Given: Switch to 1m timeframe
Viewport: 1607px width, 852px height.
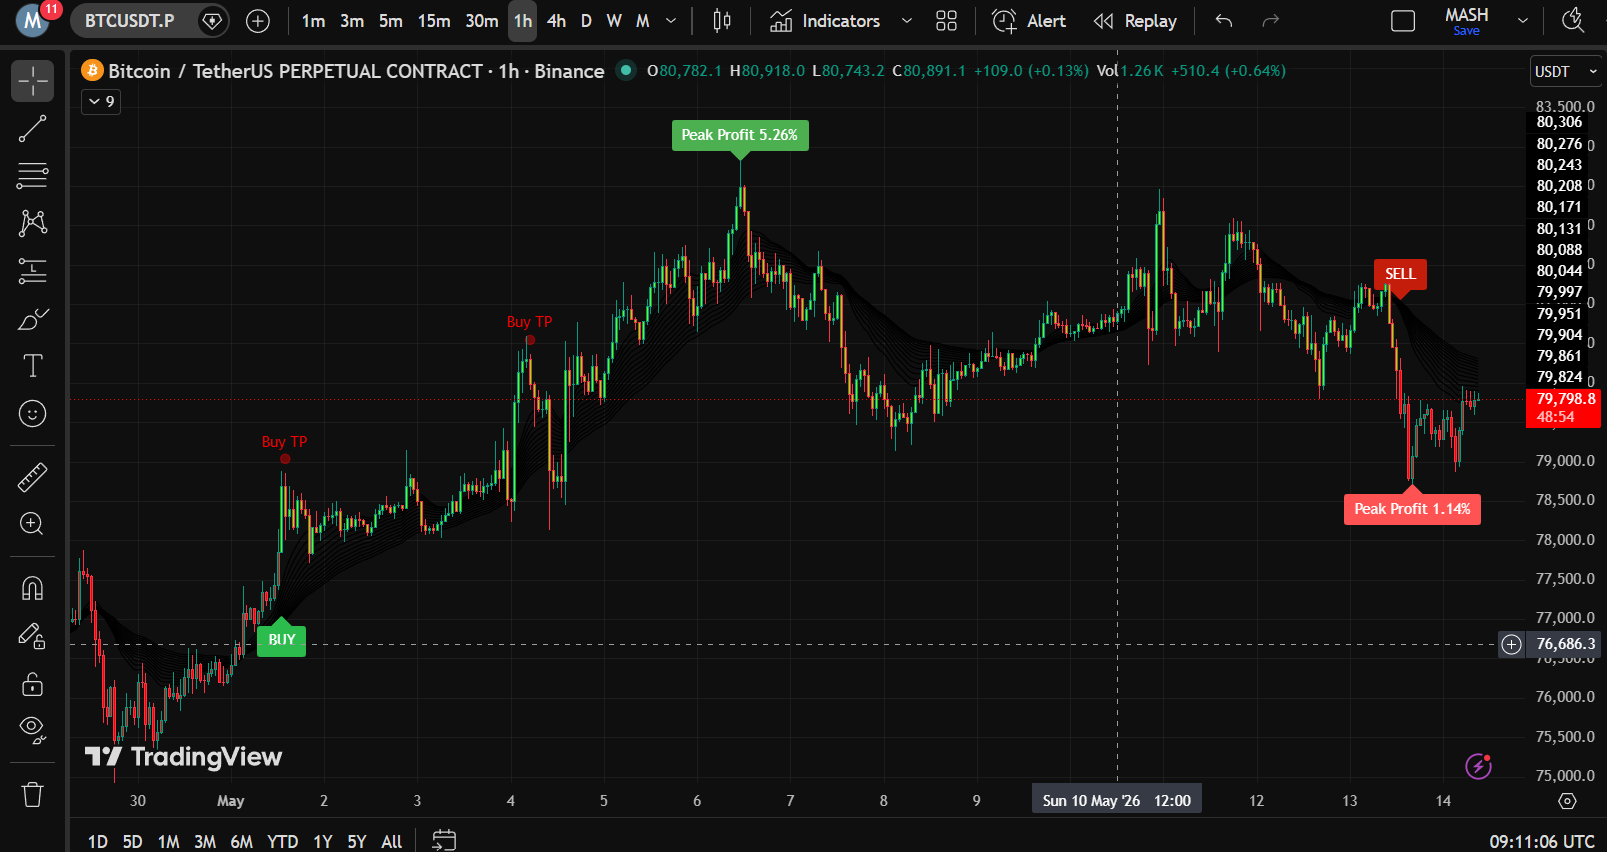Looking at the screenshot, I should click(x=313, y=21).
